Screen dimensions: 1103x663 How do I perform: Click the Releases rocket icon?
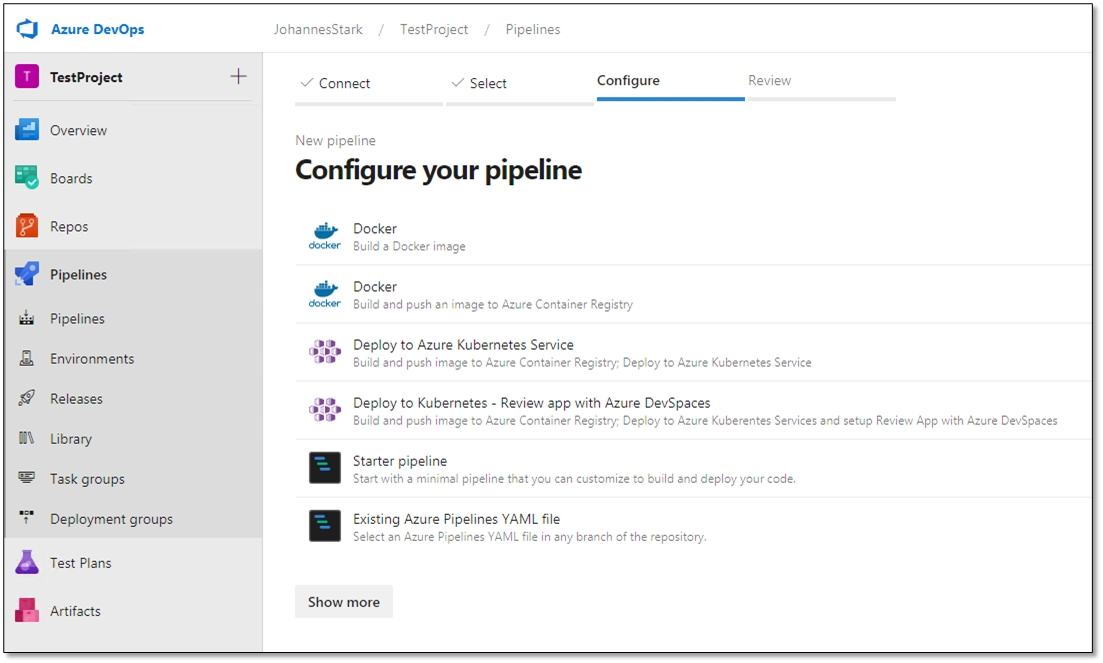pyautogui.click(x=27, y=399)
